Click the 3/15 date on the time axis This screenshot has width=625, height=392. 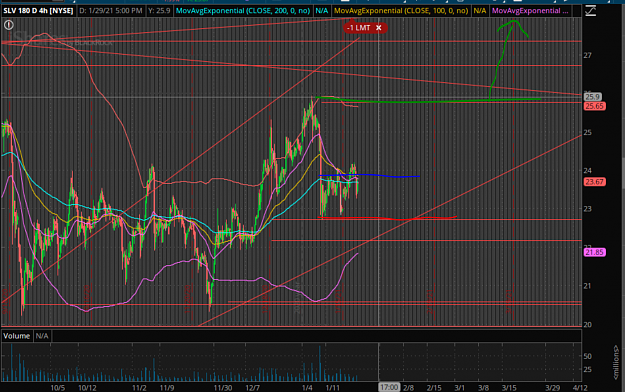509,388
